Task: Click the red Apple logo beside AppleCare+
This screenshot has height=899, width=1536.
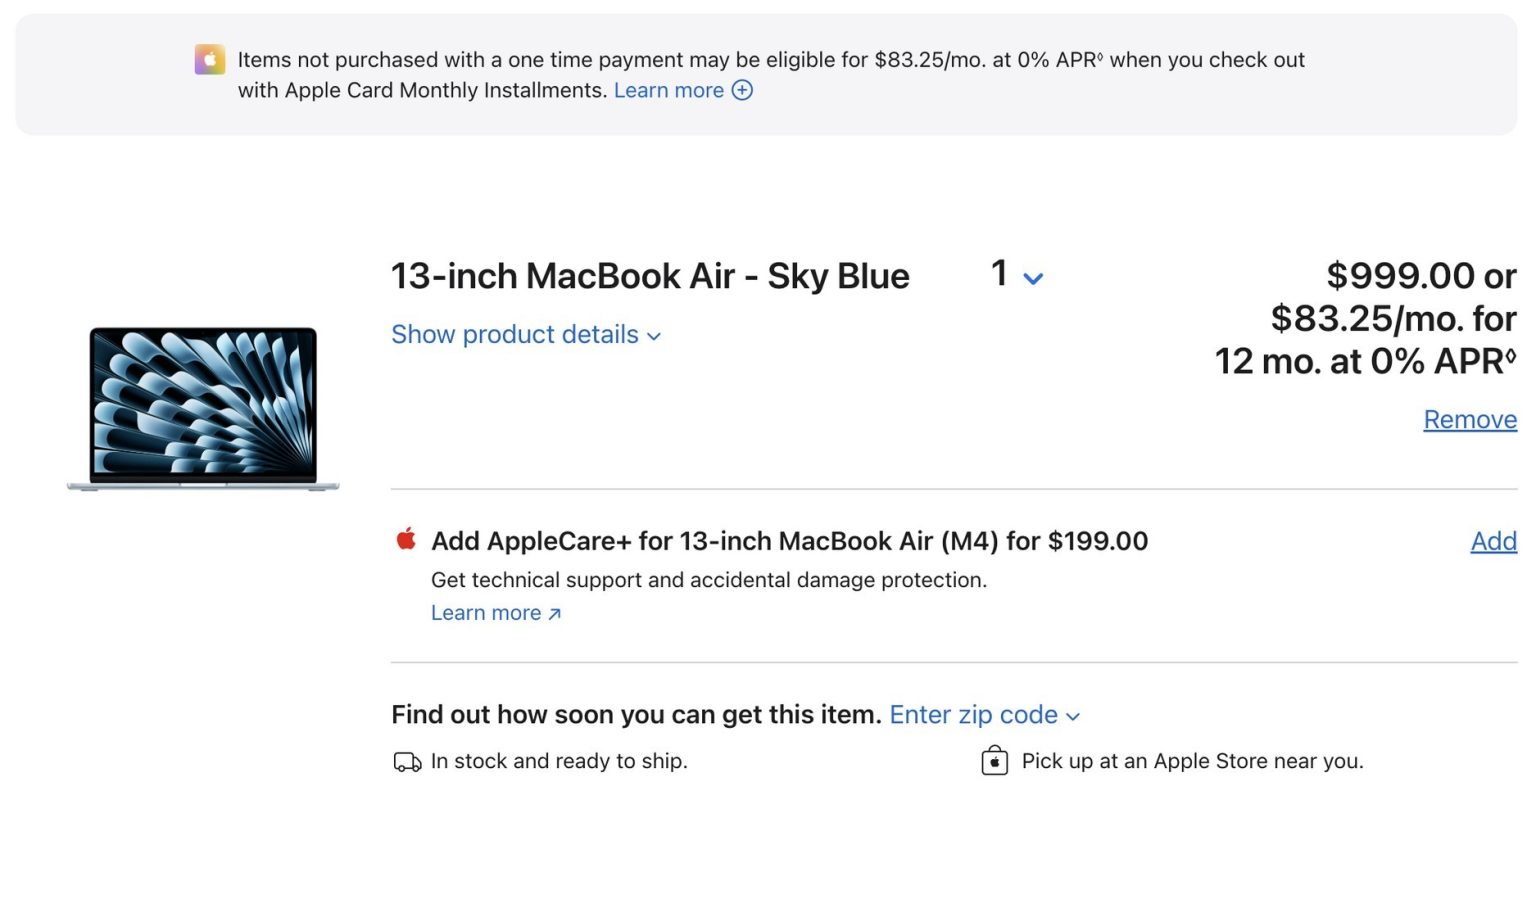Action: (405, 540)
